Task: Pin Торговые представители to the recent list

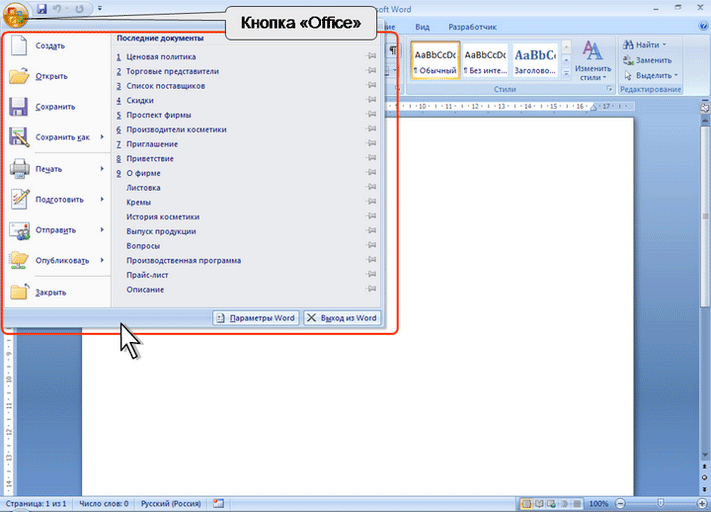Action: coord(371,70)
